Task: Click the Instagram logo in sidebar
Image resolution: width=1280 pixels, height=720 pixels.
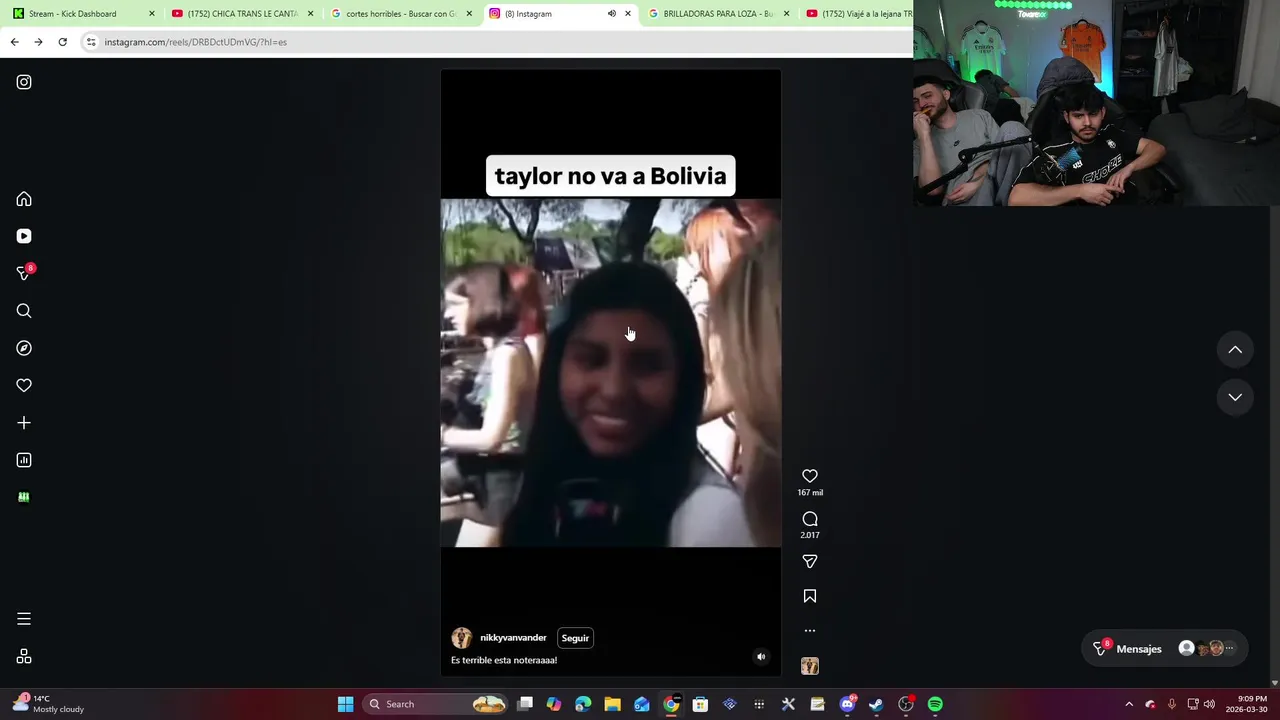Action: pos(24,82)
